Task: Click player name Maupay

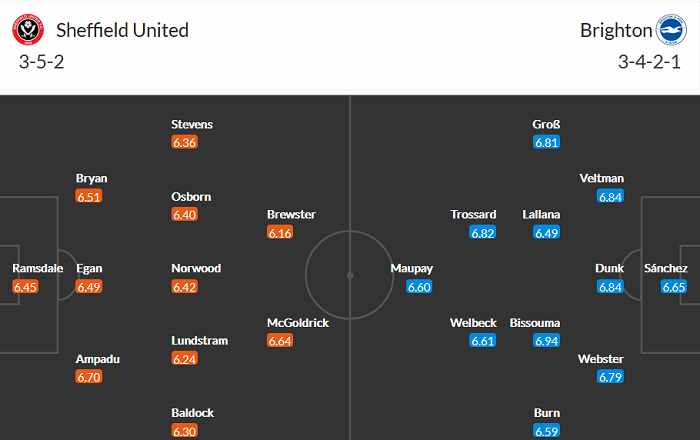Action: pos(410,269)
